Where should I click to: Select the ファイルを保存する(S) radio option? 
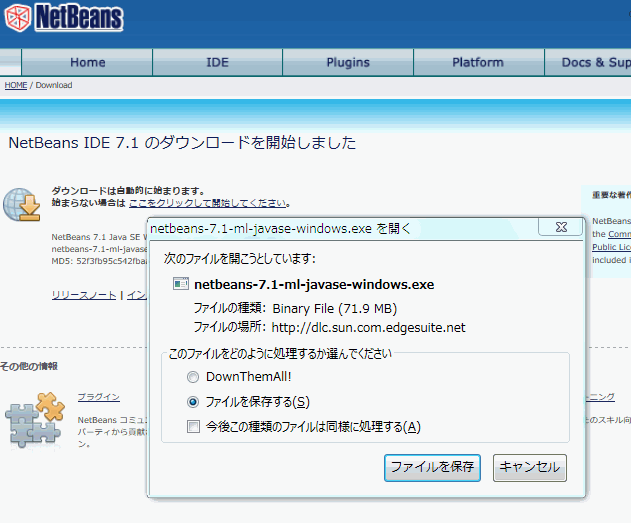[193, 402]
